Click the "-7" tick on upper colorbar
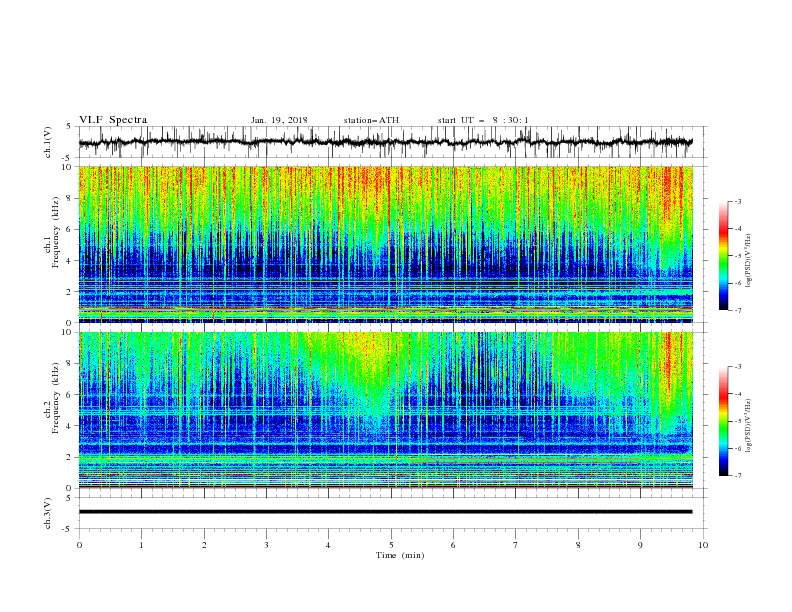 (x=738, y=311)
